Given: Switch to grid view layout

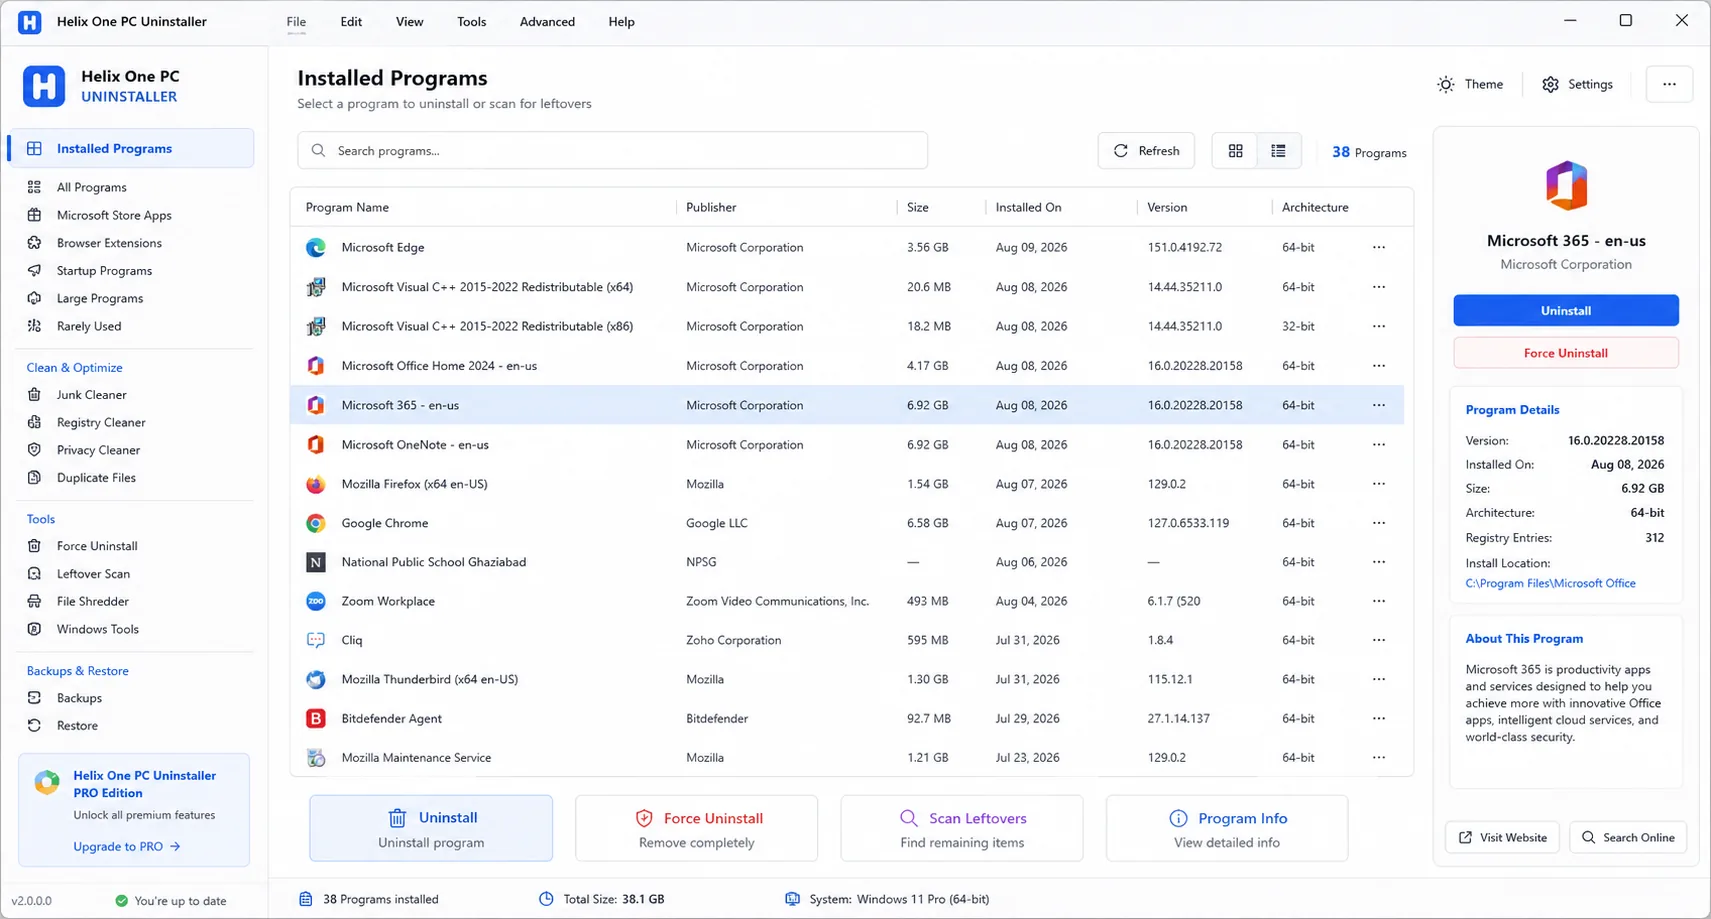Looking at the screenshot, I should click(1236, 151).
